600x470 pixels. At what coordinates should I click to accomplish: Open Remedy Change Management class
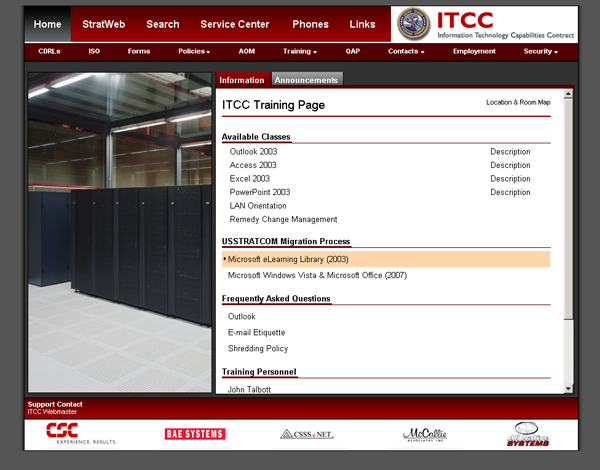283,219
